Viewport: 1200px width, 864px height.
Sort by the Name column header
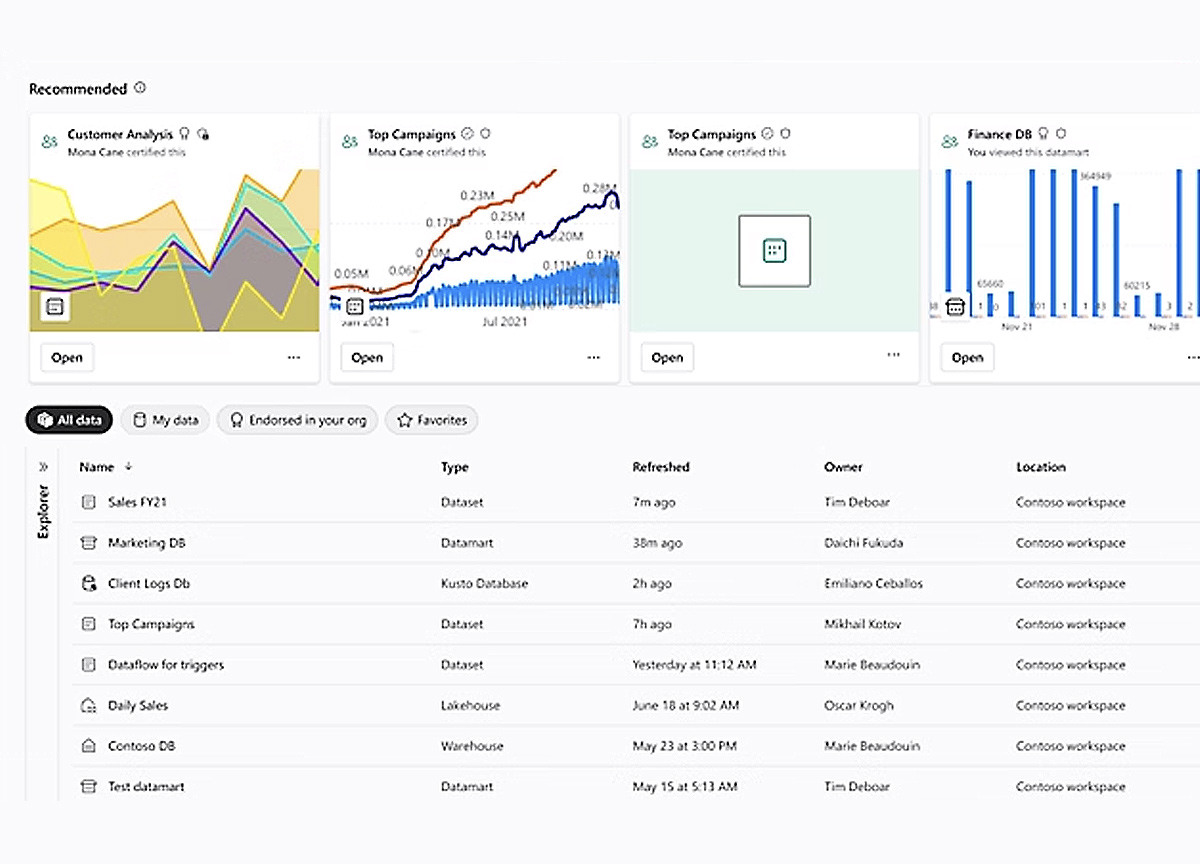97,467
